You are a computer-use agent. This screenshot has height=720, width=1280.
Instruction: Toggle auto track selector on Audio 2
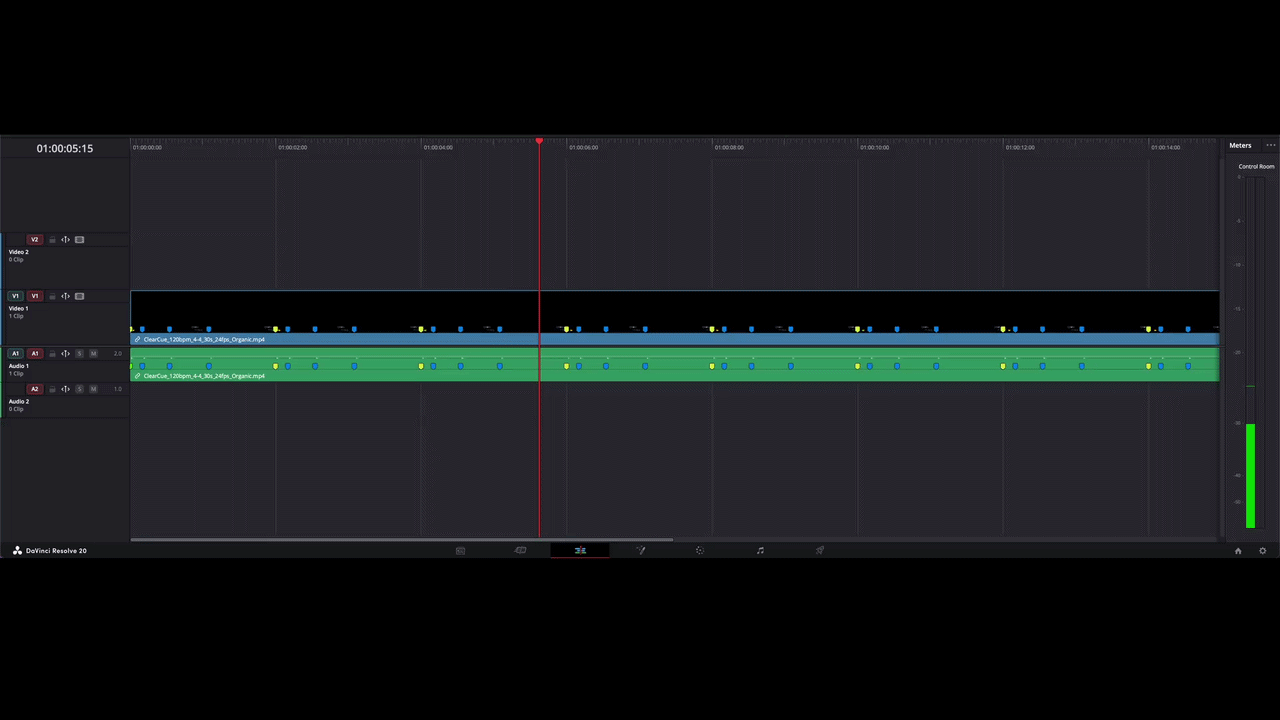click(65, 389)
